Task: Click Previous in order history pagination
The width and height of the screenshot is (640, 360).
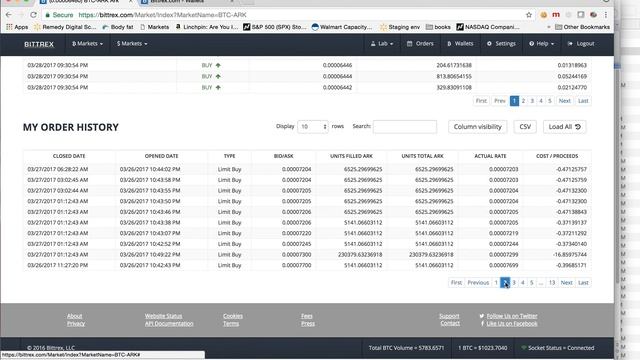Action: coord(478,282)
